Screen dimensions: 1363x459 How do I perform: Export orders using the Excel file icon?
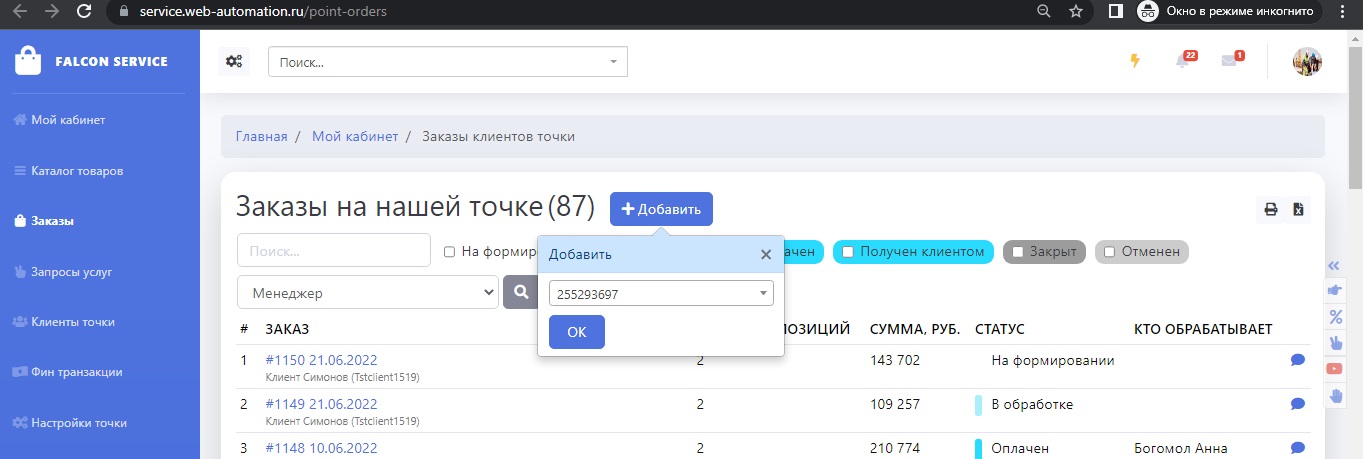point(1298,210)
